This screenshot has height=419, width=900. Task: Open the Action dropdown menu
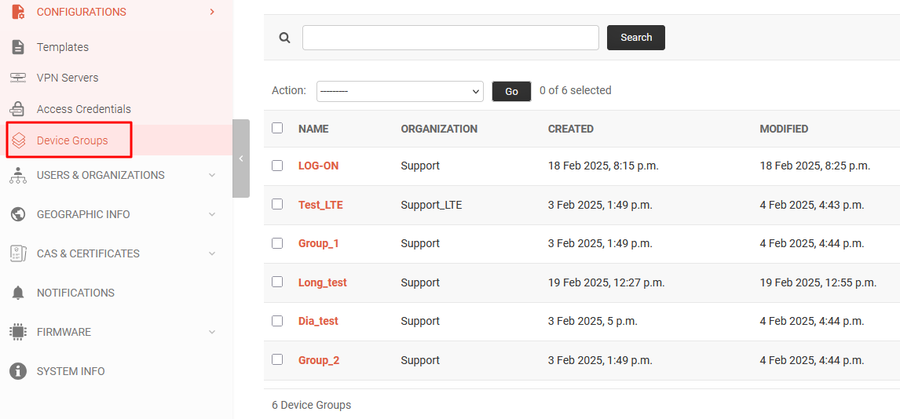coord(399,91)
